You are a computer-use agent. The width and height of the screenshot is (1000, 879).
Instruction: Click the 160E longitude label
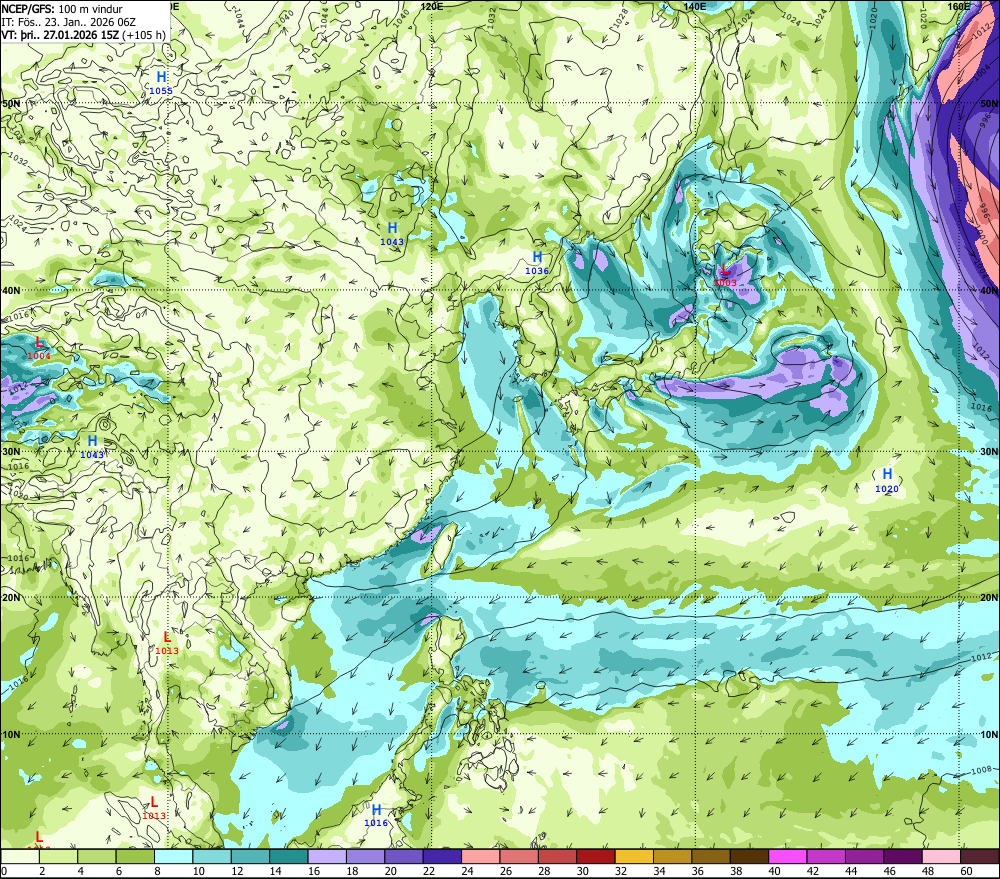click(x=958, y=6)
